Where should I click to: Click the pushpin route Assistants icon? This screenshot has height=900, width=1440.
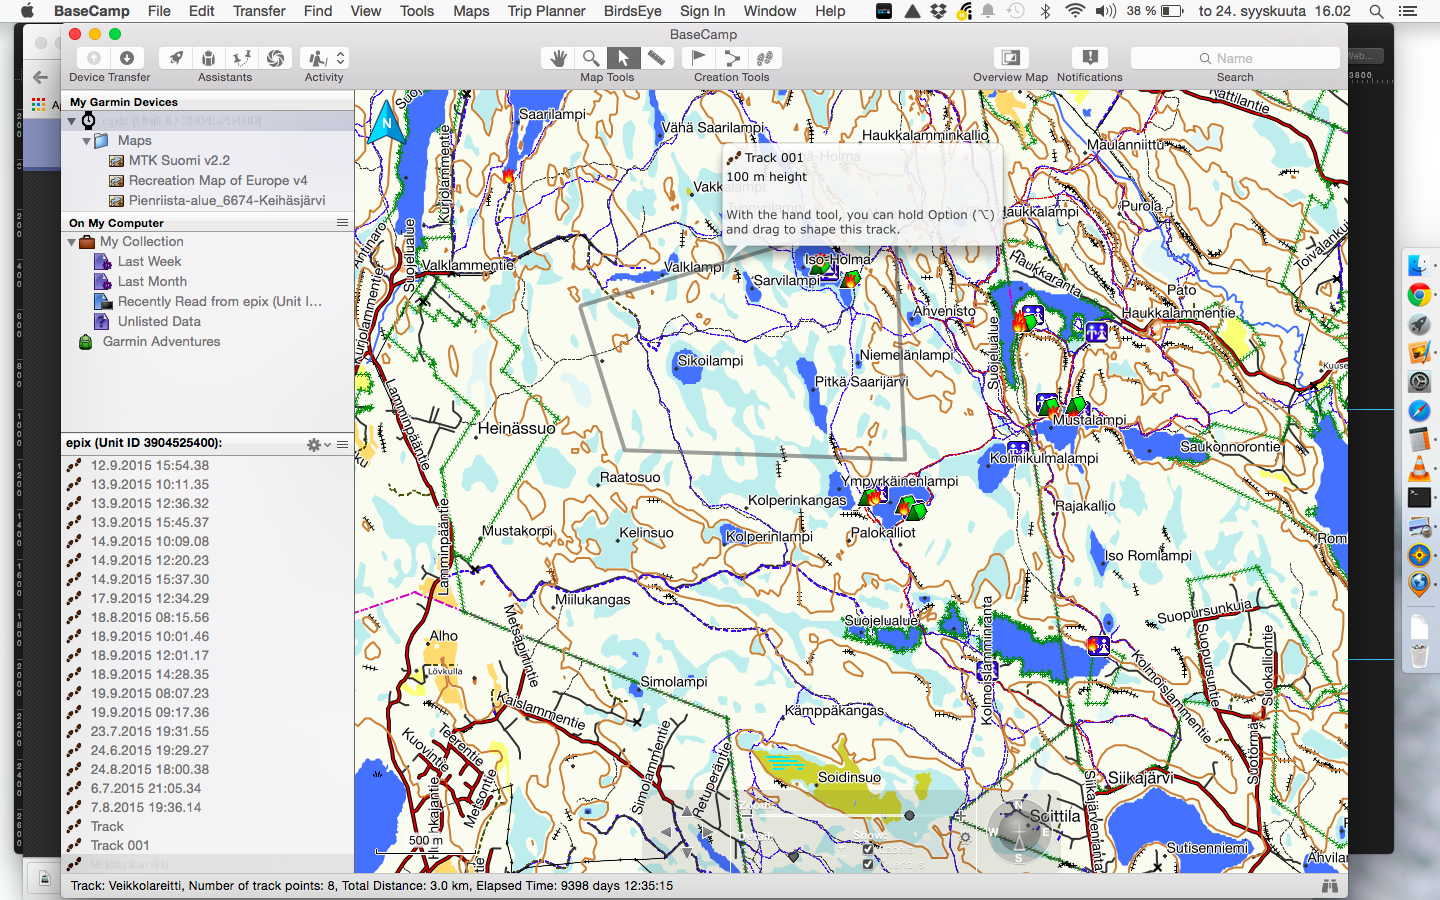[x=241, y=58]
